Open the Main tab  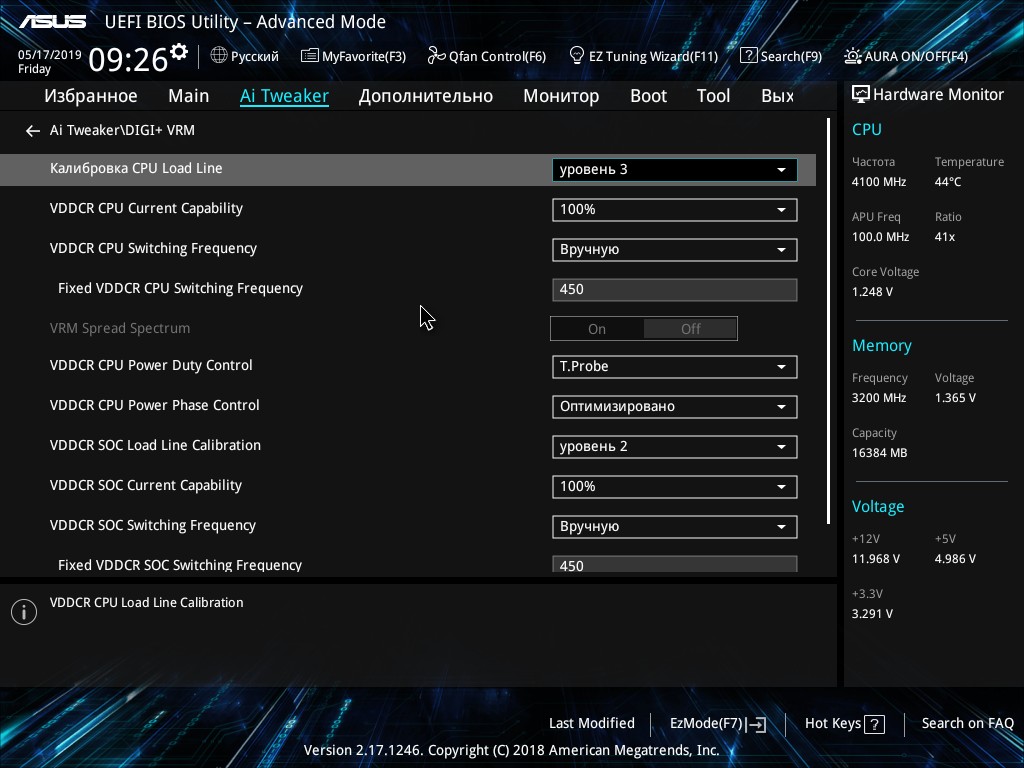click(189, 96)
